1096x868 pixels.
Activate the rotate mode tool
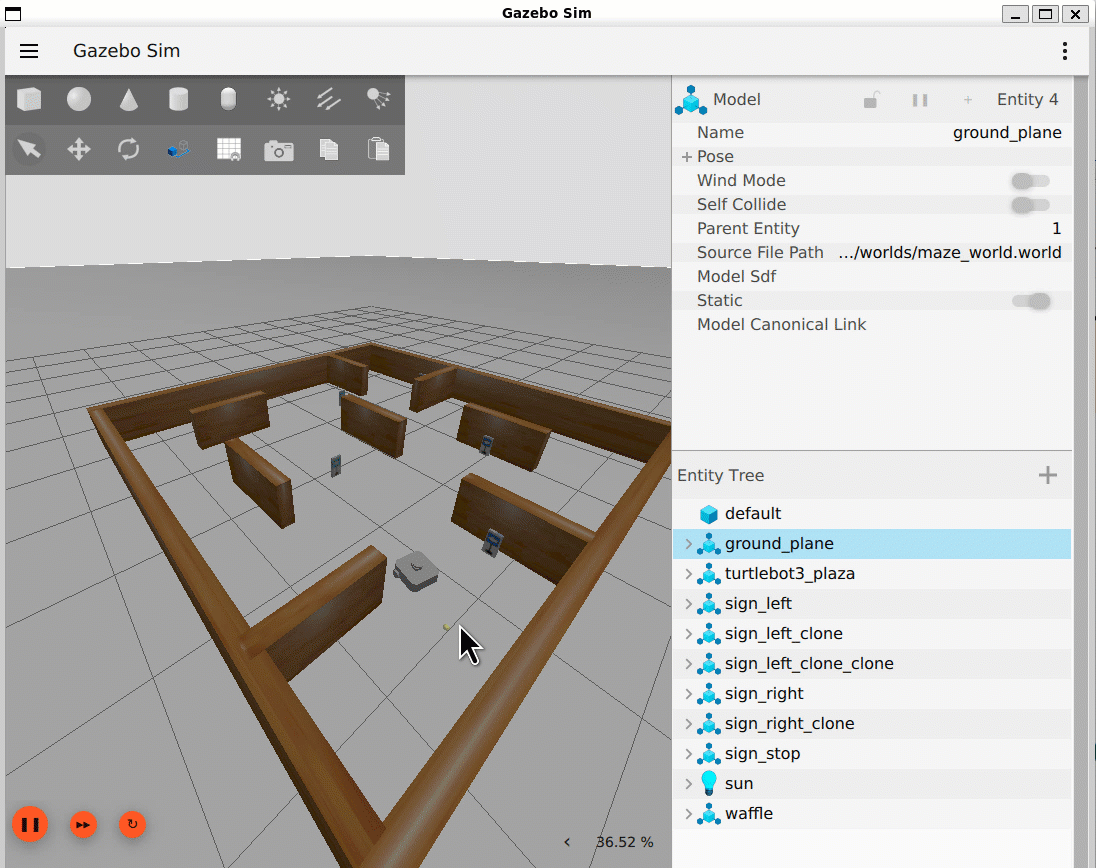(x=129, y=150)
